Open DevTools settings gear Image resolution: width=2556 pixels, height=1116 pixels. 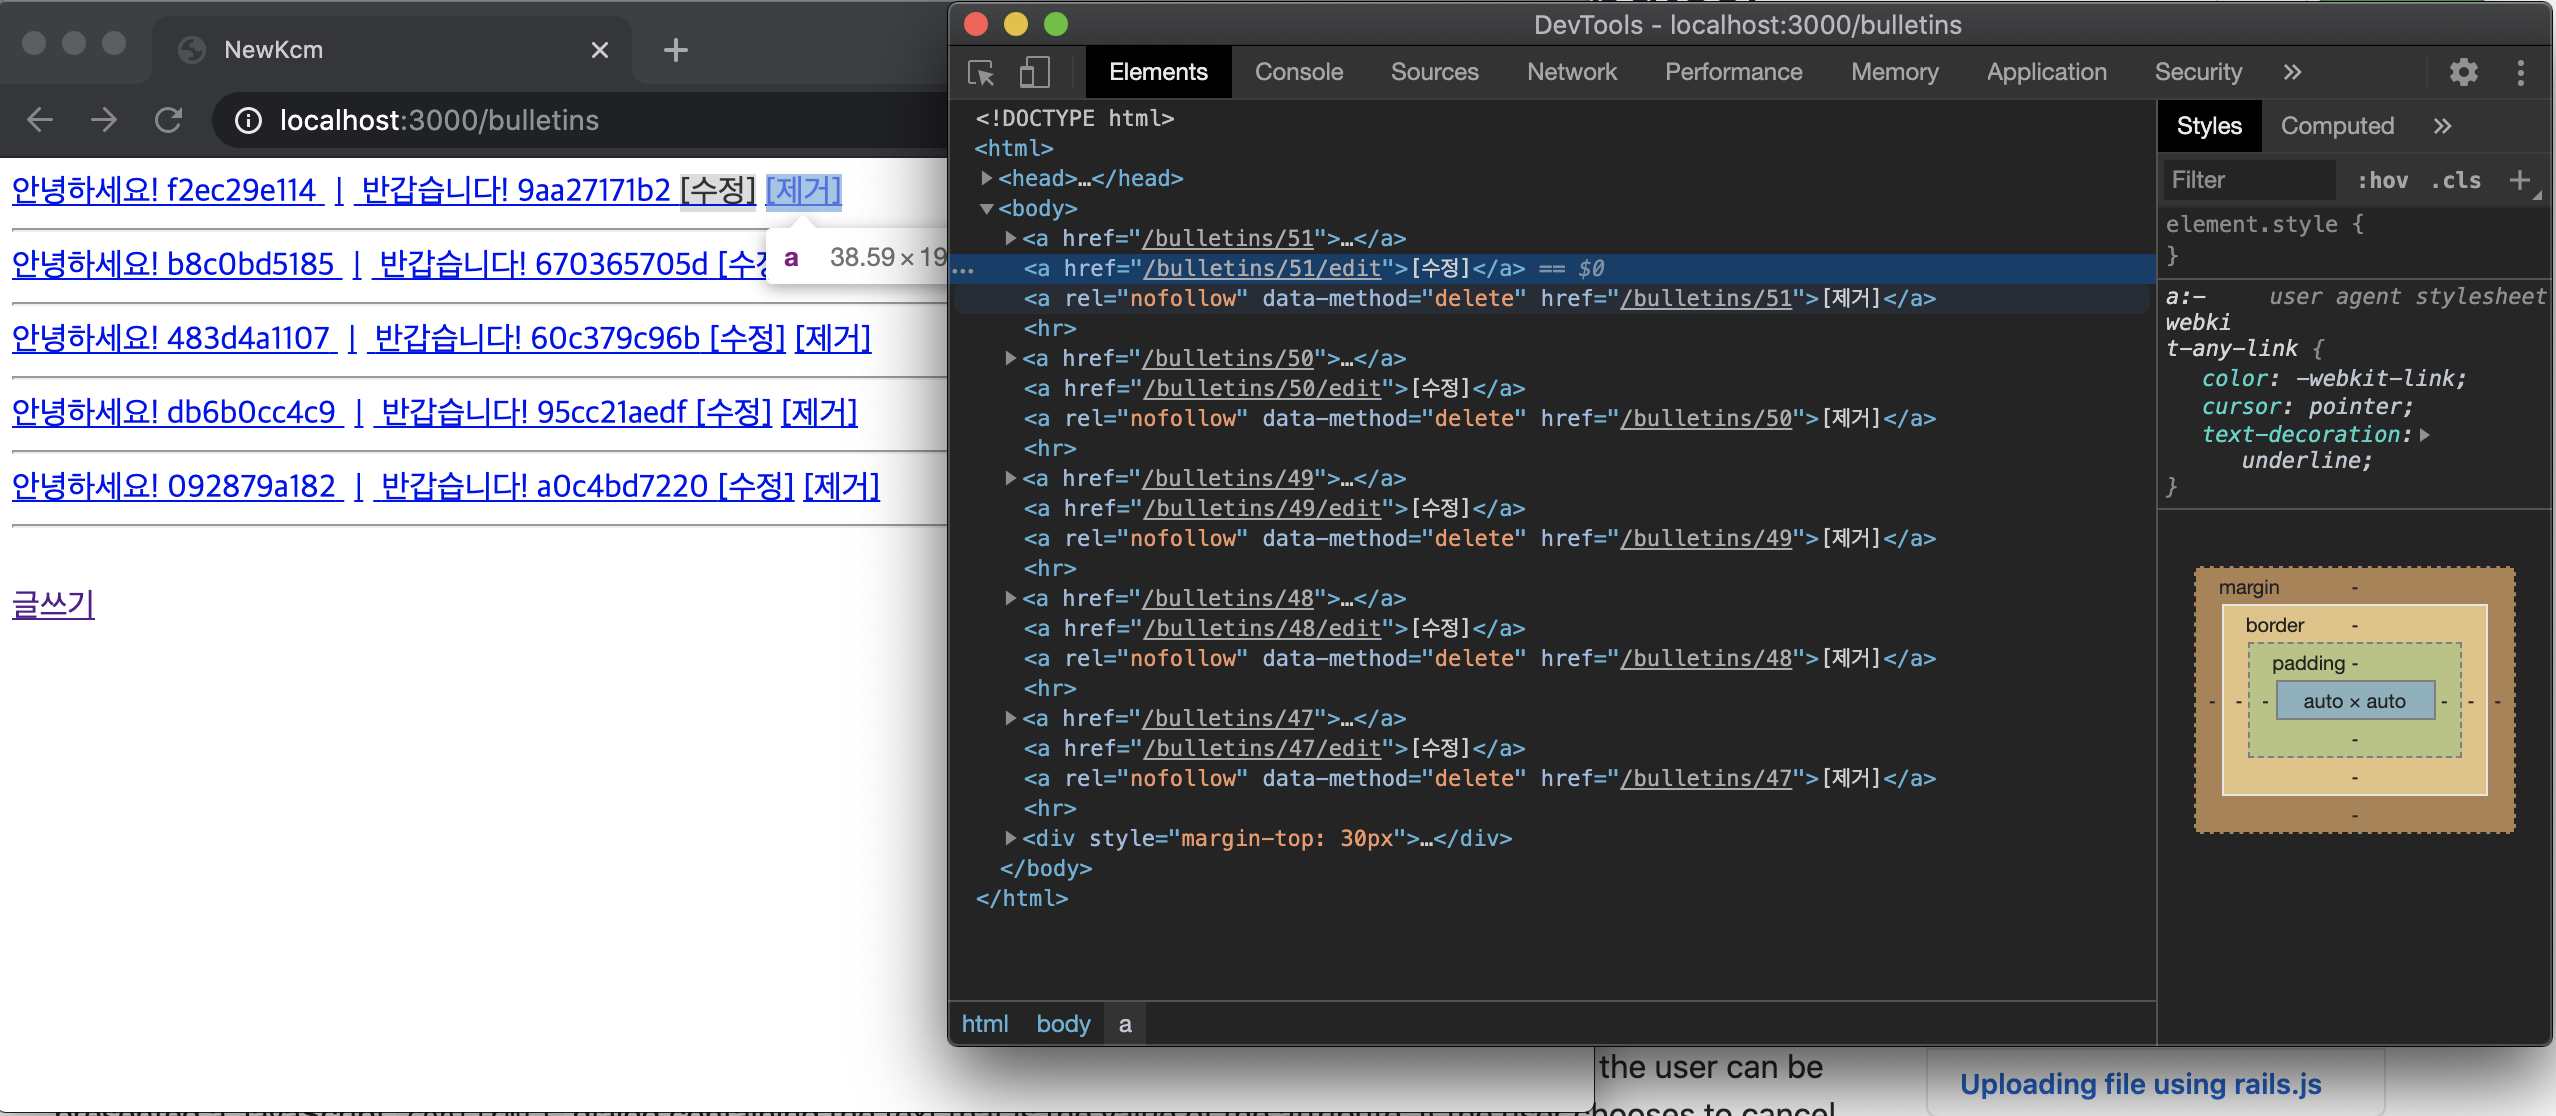tap(2463, 72)
